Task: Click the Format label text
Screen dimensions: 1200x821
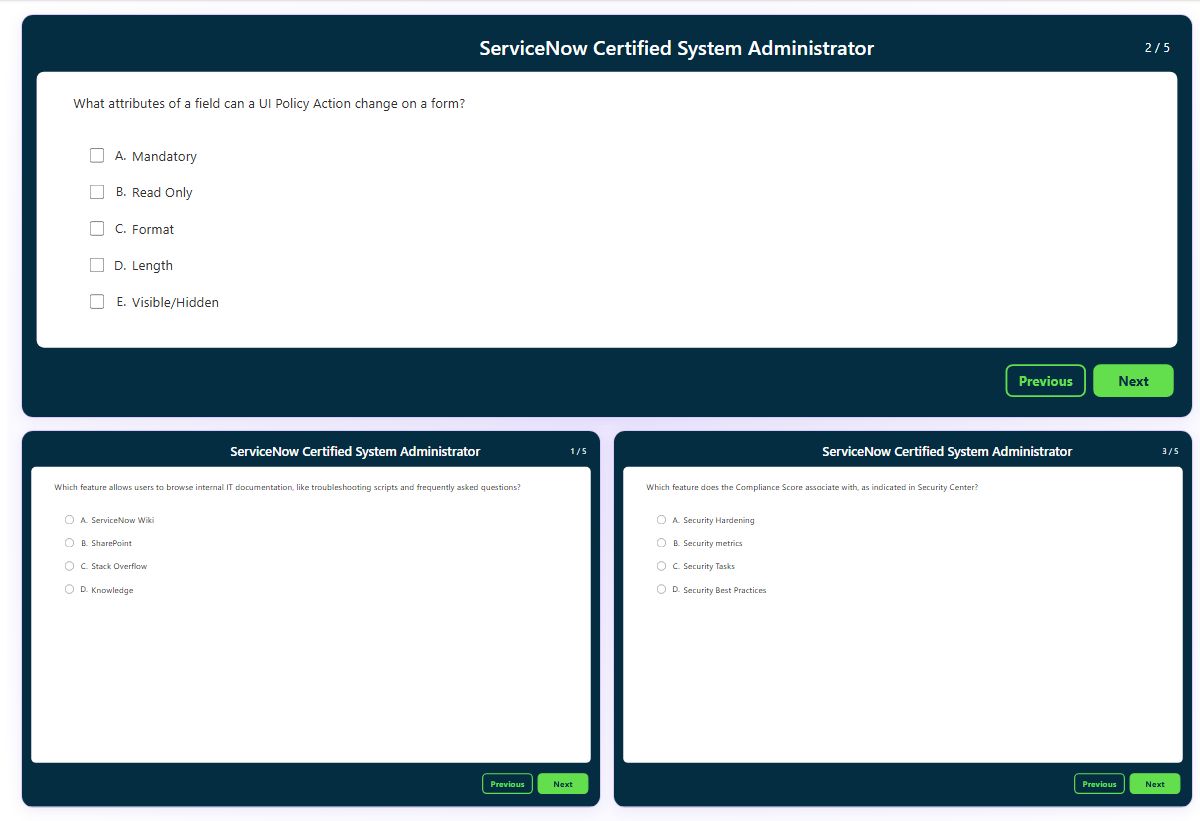Action: [153, 229]
